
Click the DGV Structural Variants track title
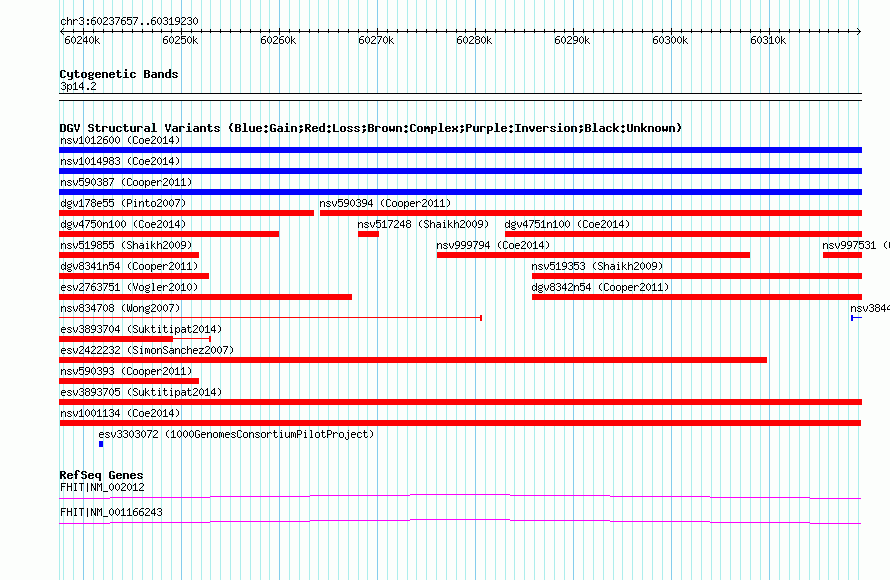371,128
